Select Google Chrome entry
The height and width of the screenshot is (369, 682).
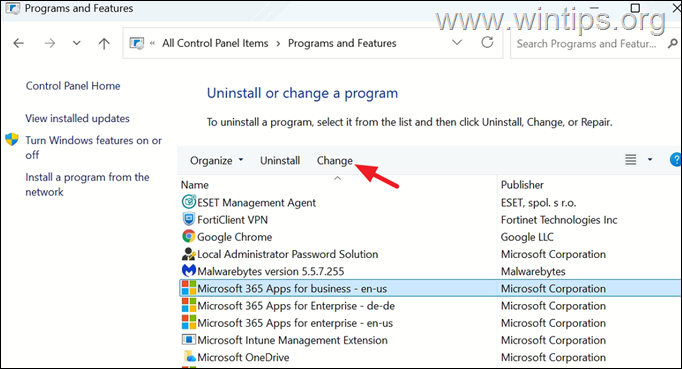[235, 237]
